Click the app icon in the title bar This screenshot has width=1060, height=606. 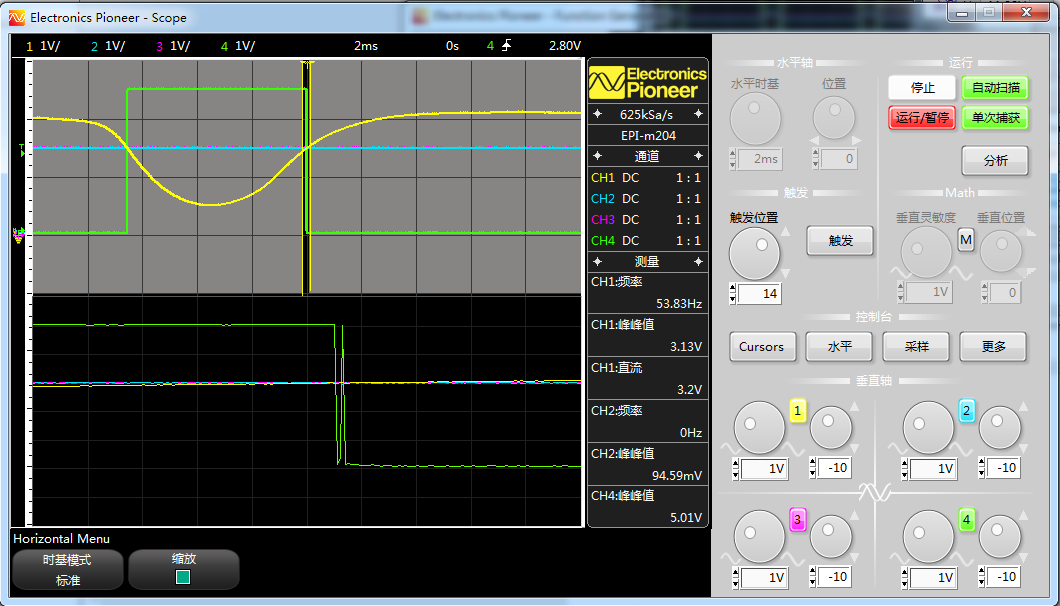(16, 18)
